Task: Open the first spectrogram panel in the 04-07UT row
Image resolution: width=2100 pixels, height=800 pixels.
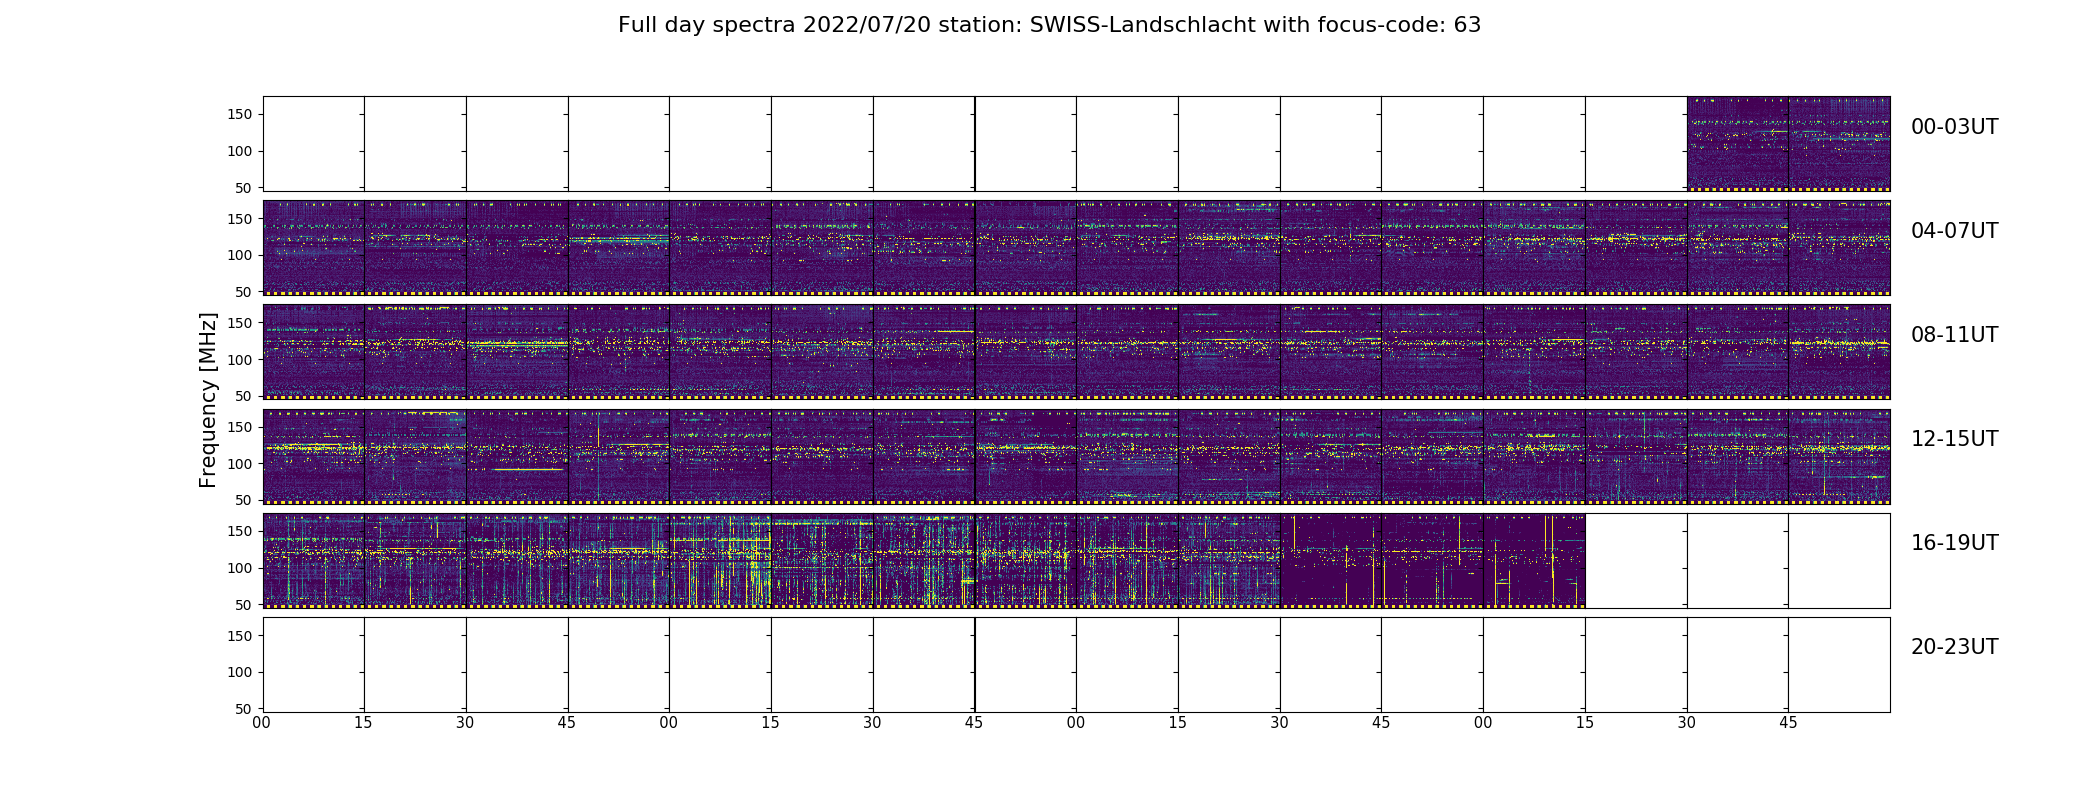Action: (x=313, y=248)
